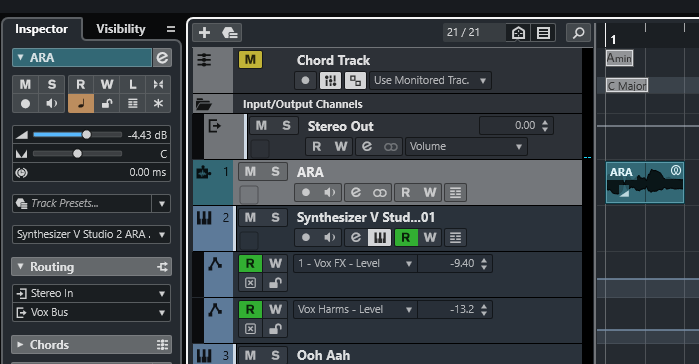Select the C Major scale event
Viewport: 699px width, 364px height.
pyautogui.click(x=627, y=85)
